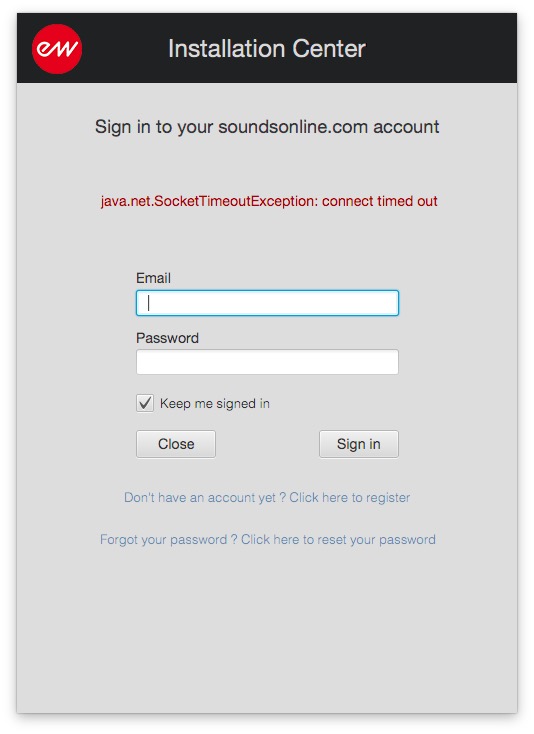Image resolution: width=534 pixels, height=734 pixels.
Task: Click inside the Password input field
Action: click(267, 362)
